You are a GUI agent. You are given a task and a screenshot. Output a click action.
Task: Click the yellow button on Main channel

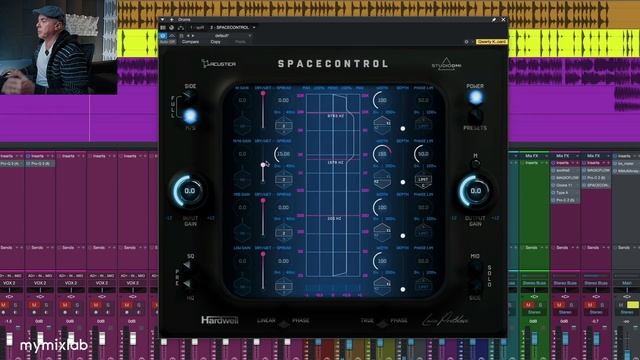633,304
